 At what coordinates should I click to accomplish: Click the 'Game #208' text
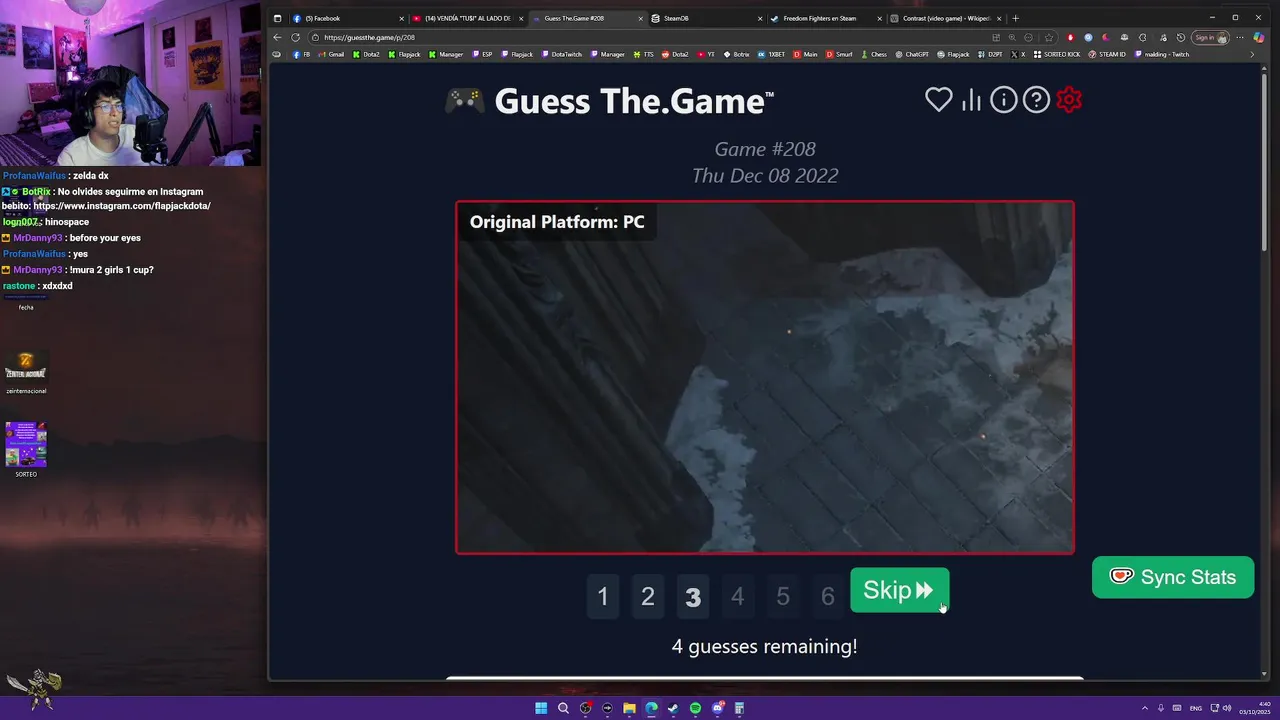coord(765,149)
